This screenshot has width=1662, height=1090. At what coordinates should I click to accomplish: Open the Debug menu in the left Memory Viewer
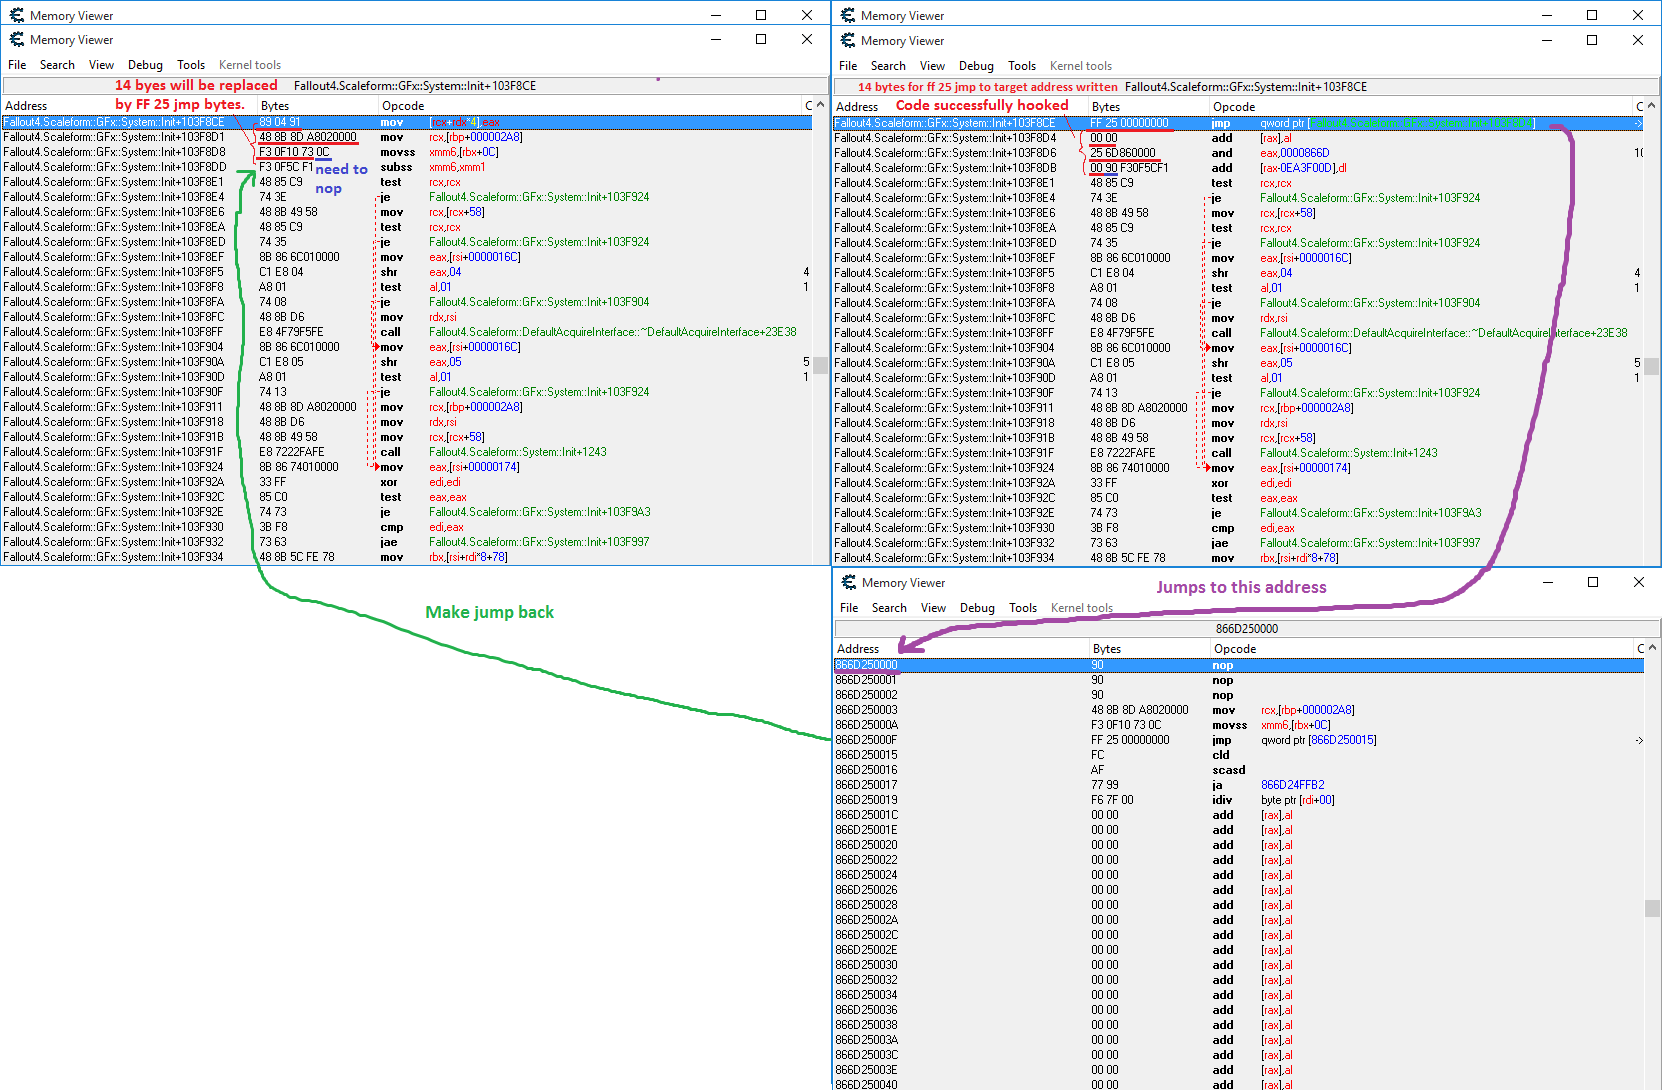[145, 65]
